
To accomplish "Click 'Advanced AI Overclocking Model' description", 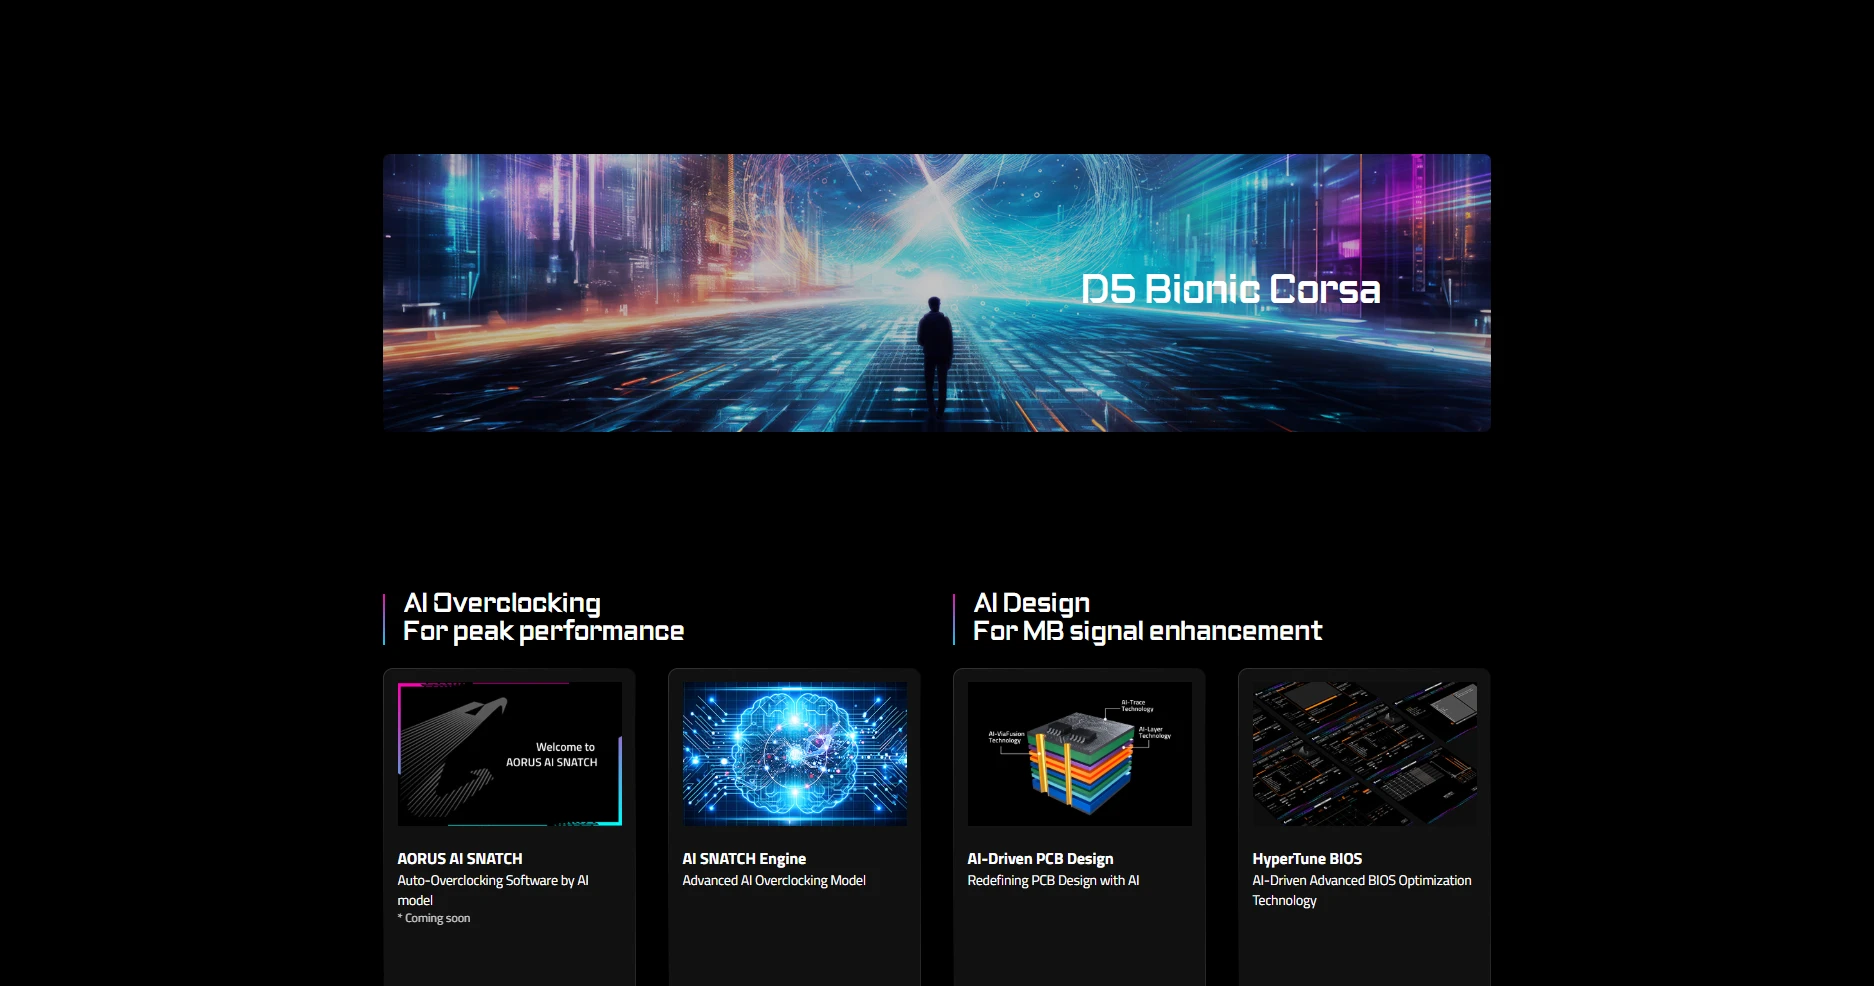I will [774, 881].
